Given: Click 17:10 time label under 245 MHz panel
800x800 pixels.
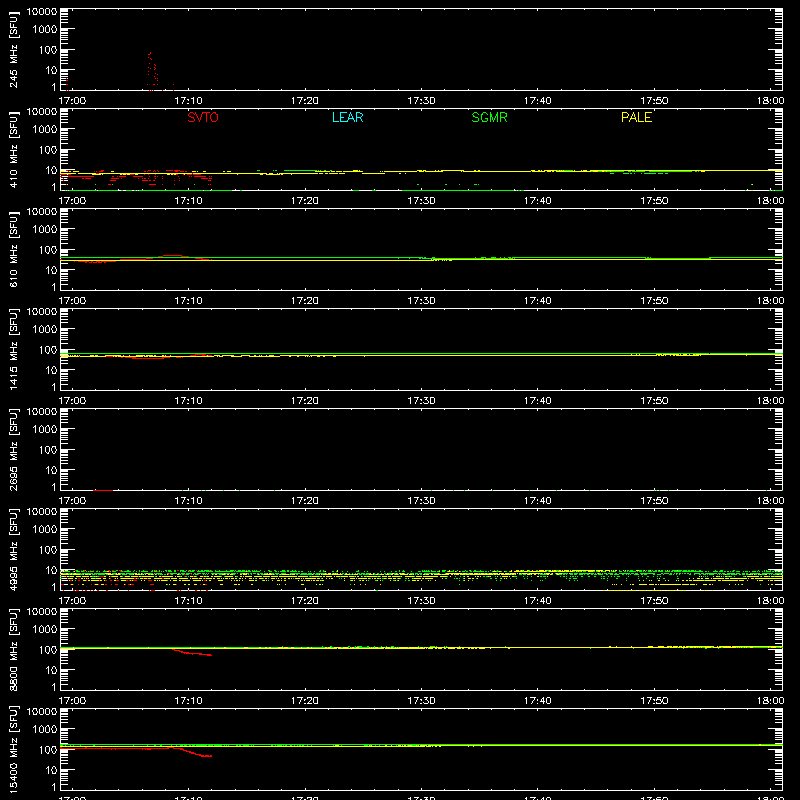Looking at the screenshot, I should click(x=188, y=101).
